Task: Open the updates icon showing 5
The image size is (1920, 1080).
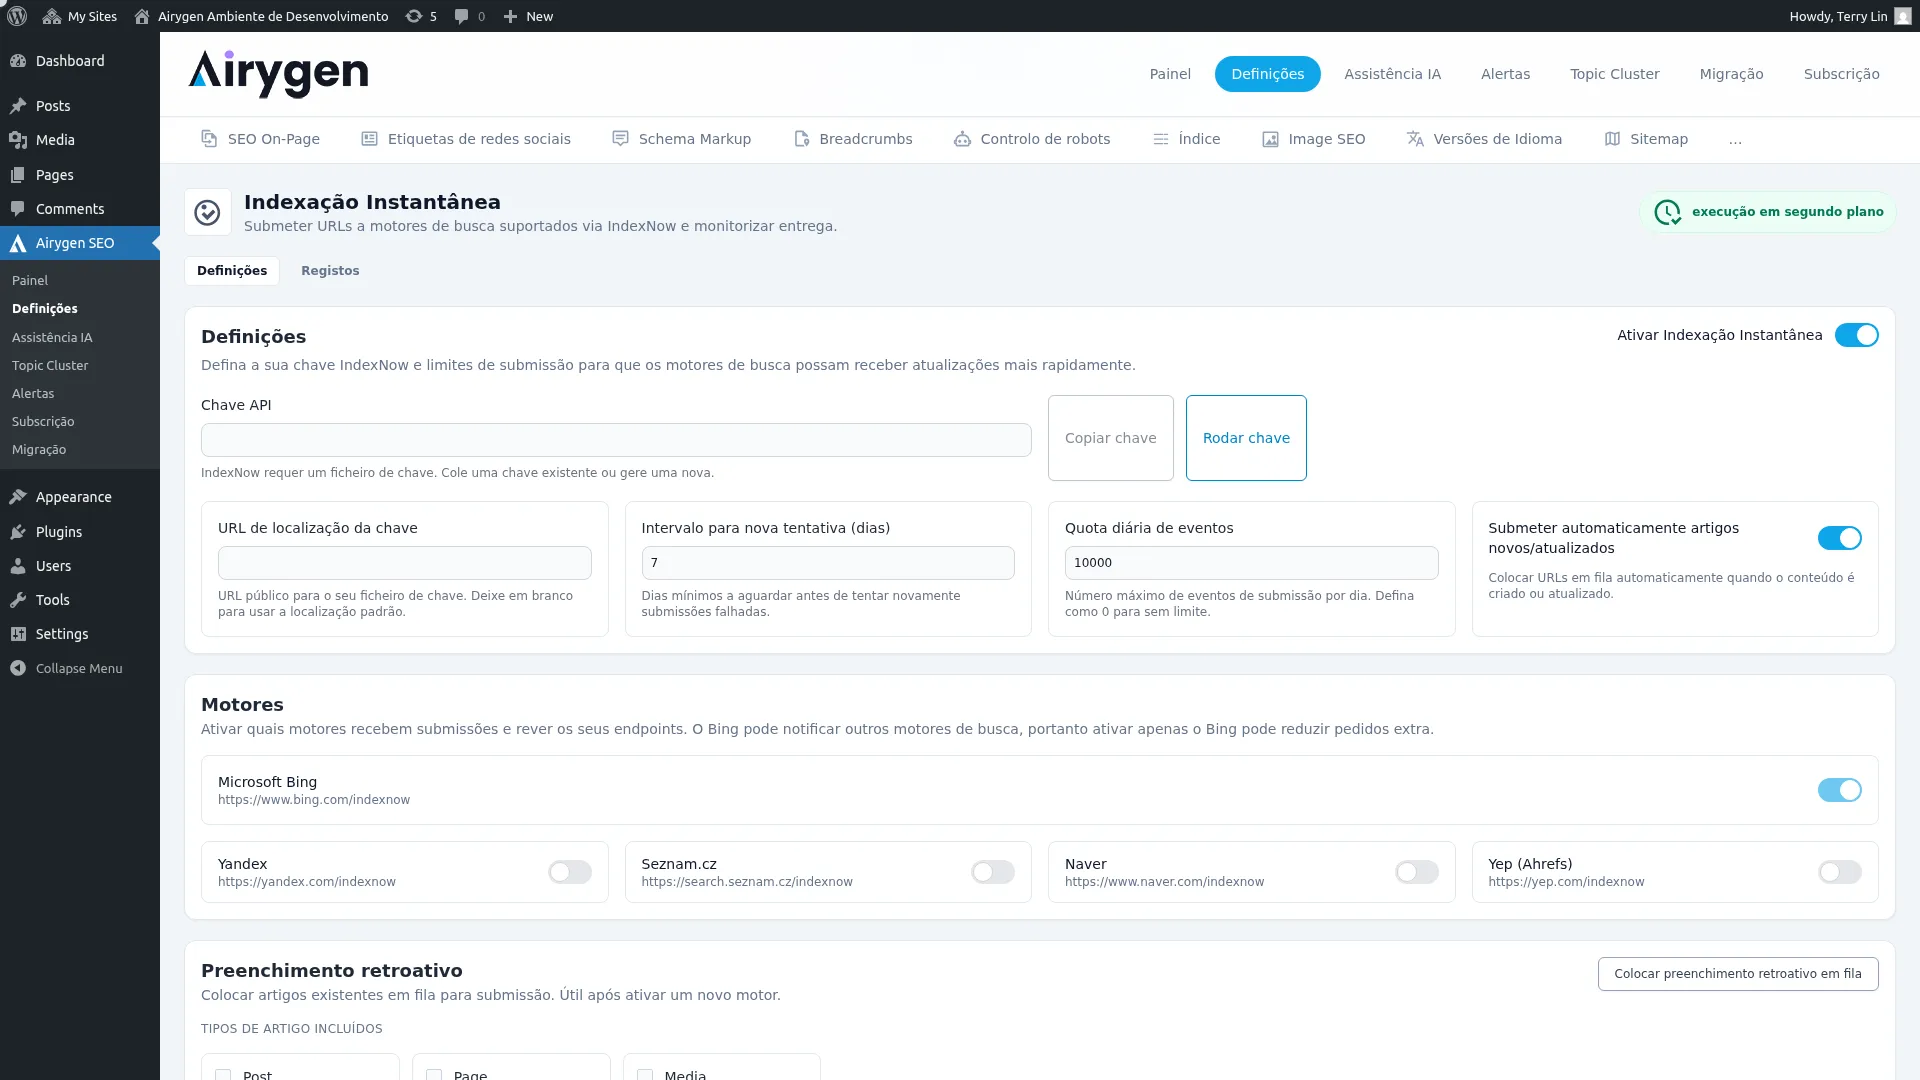Action: 413,16
